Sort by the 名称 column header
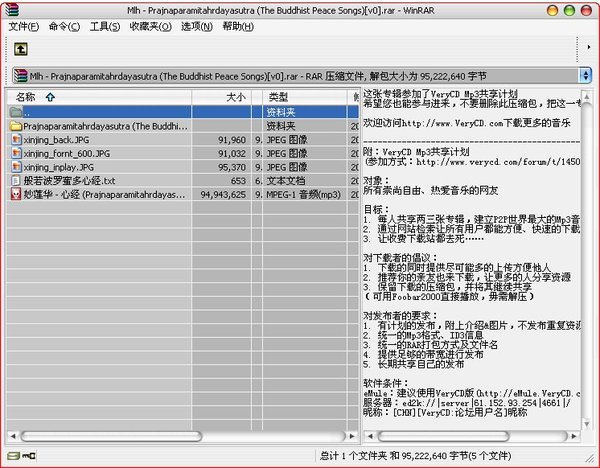Viewport: 600px width, 468px height. click(x=99, y=97)
